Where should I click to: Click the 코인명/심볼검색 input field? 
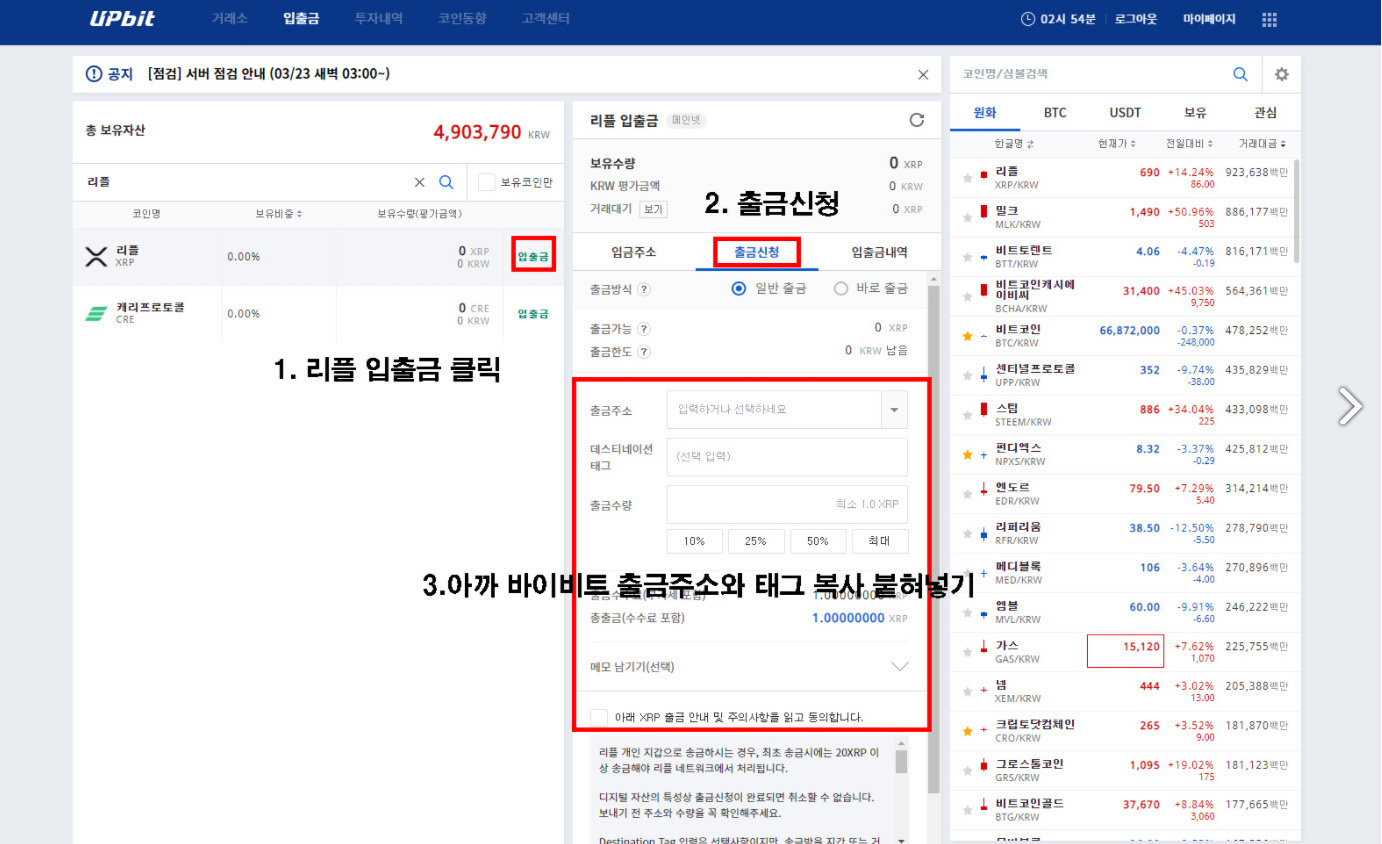1090,74
